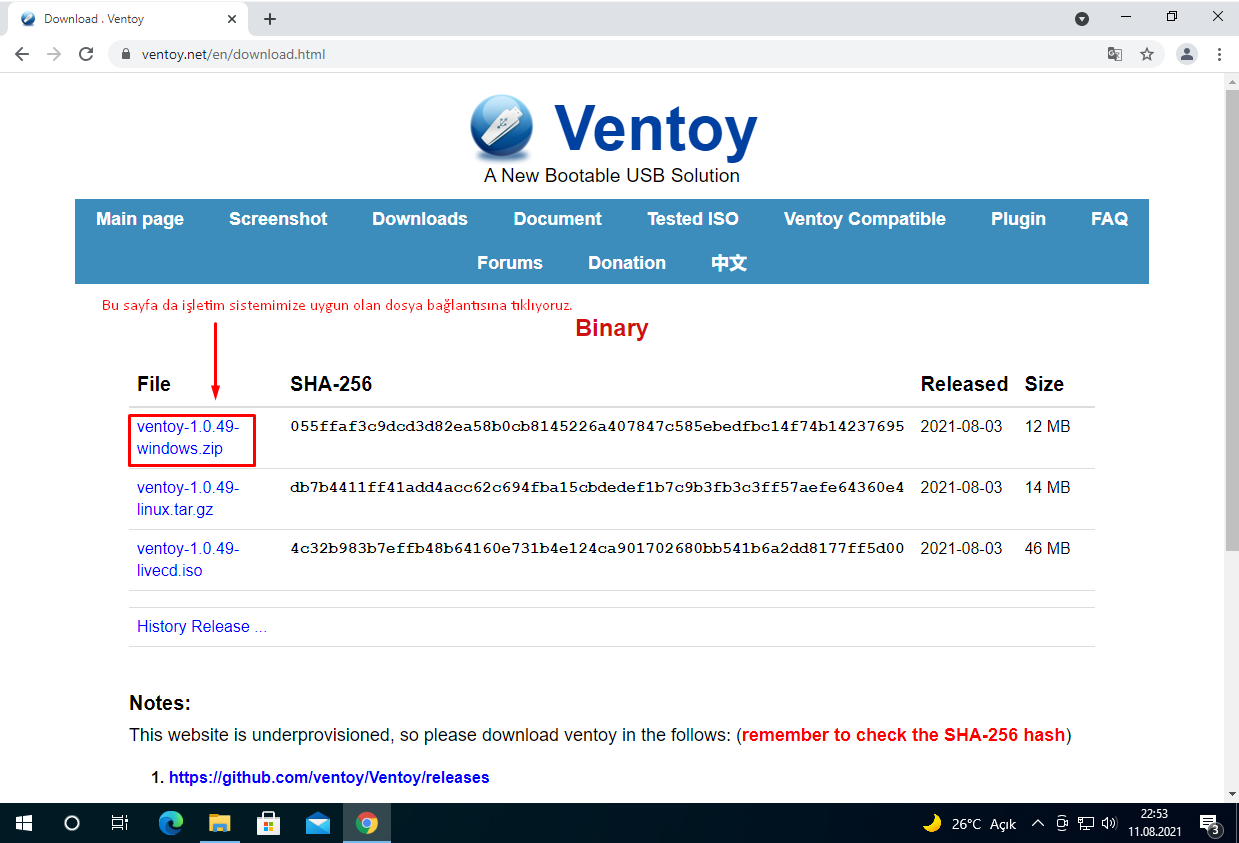
Task: Click the page vertical scrollbar thumb
Action: [1231, 320]
